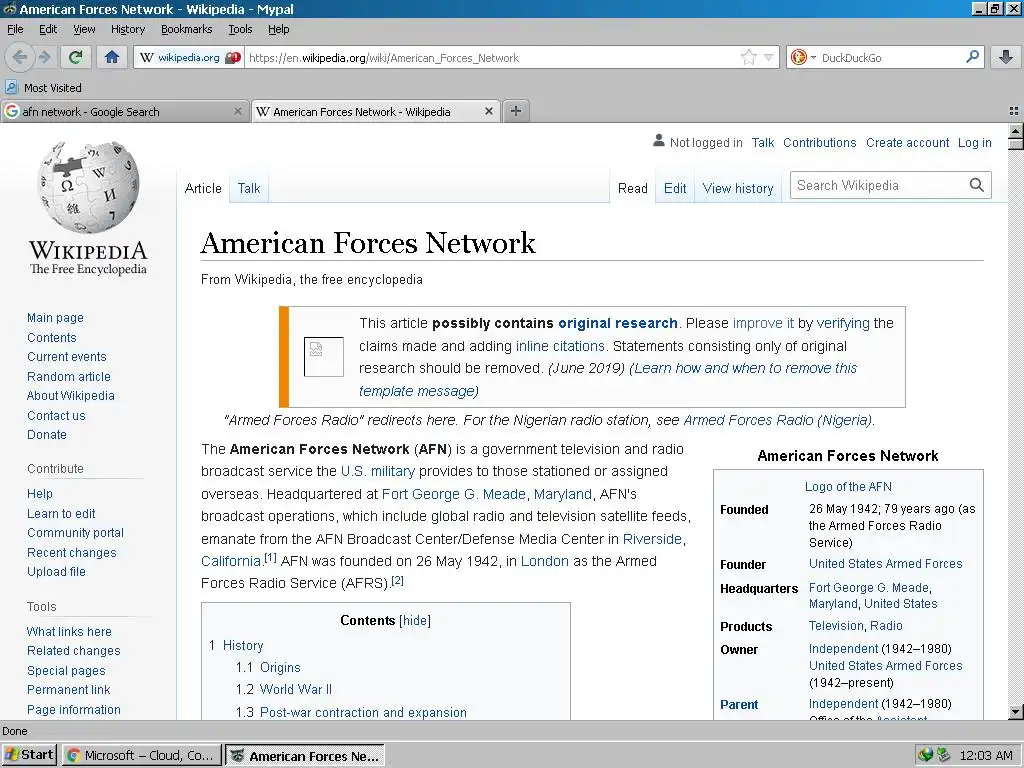This screenshot has width=1024, height=768.
Task: Open the Tools menu
Action: (240, 29)
